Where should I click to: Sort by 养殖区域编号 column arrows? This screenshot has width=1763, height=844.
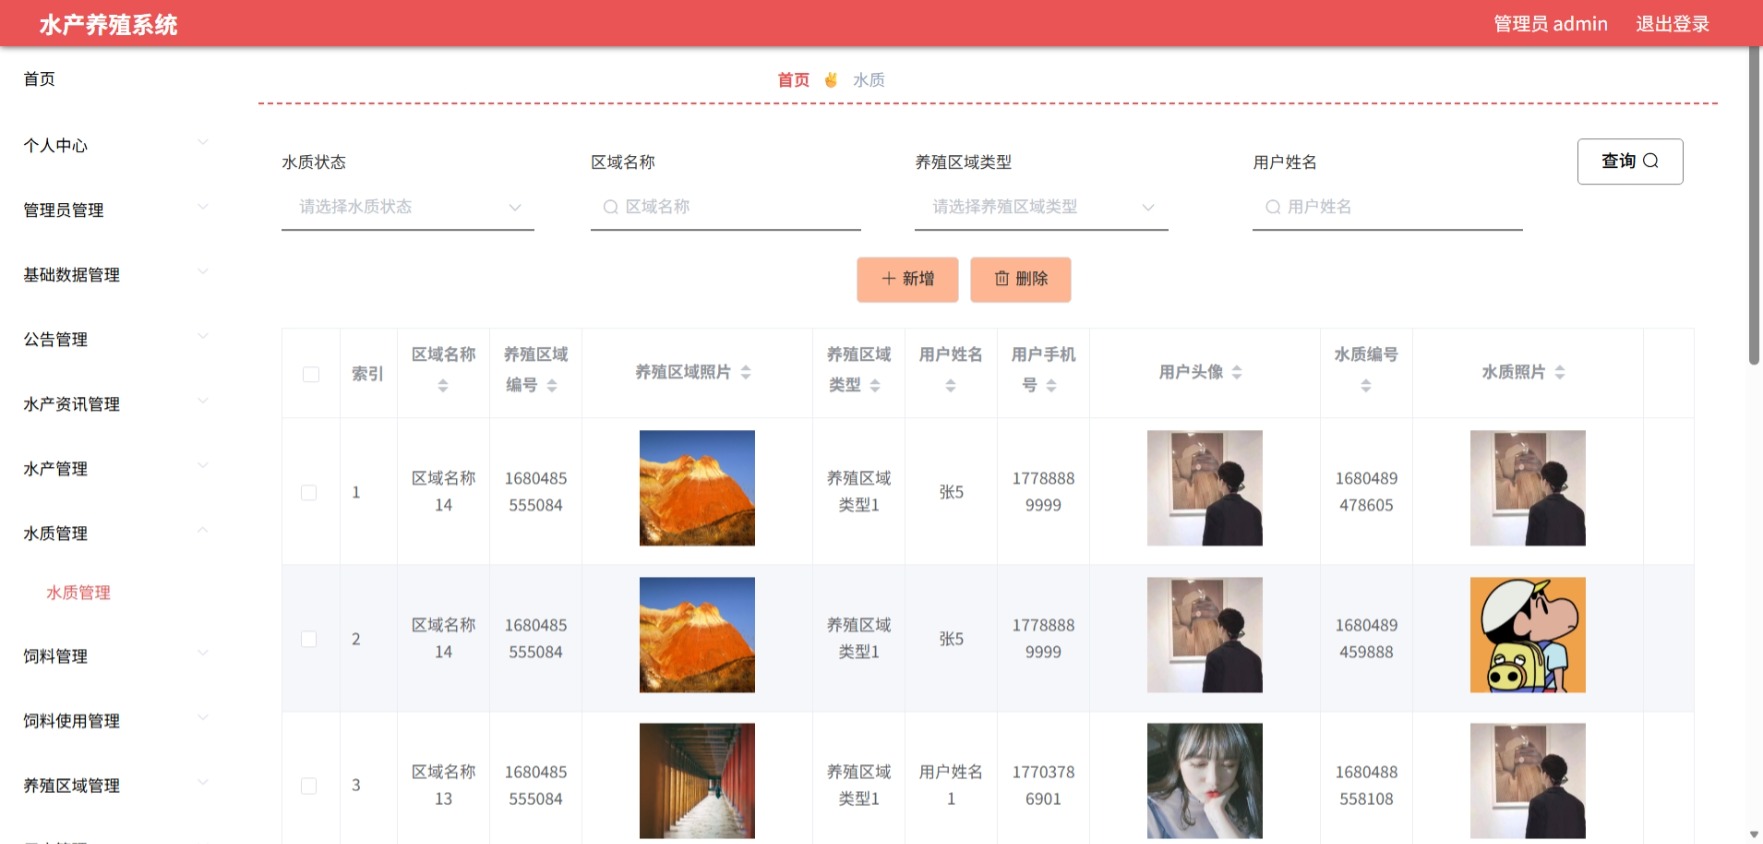[552, 385]
